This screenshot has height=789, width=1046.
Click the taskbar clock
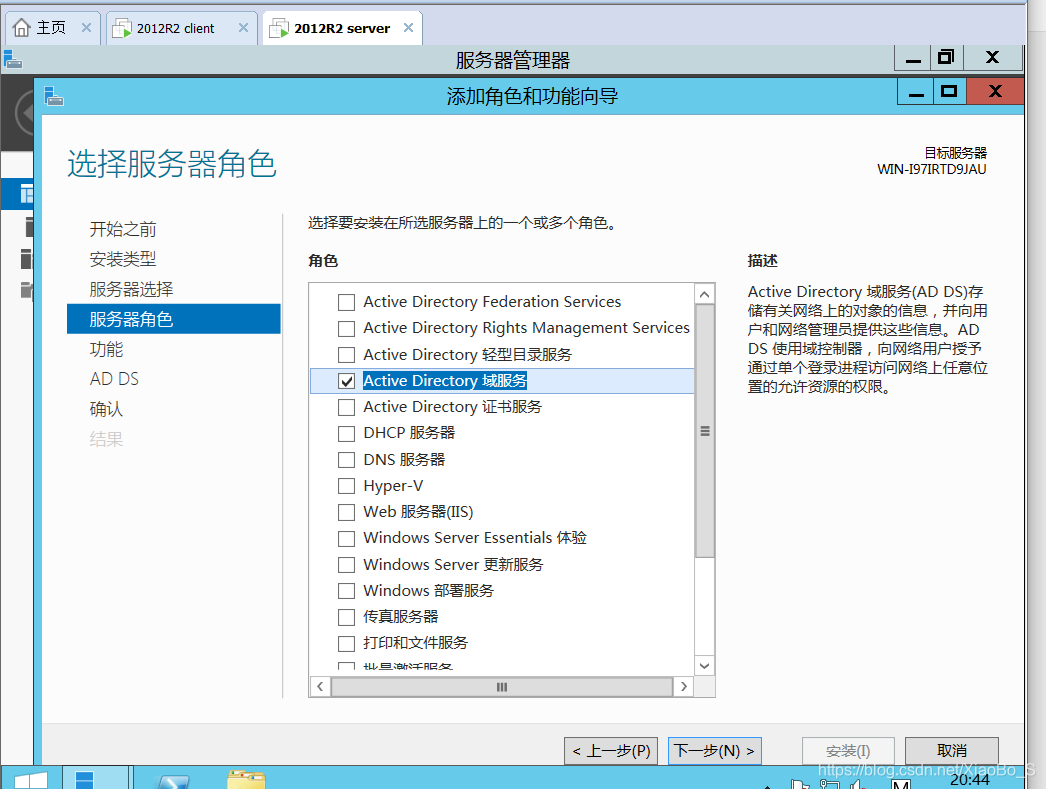click(x=969, y=779)
